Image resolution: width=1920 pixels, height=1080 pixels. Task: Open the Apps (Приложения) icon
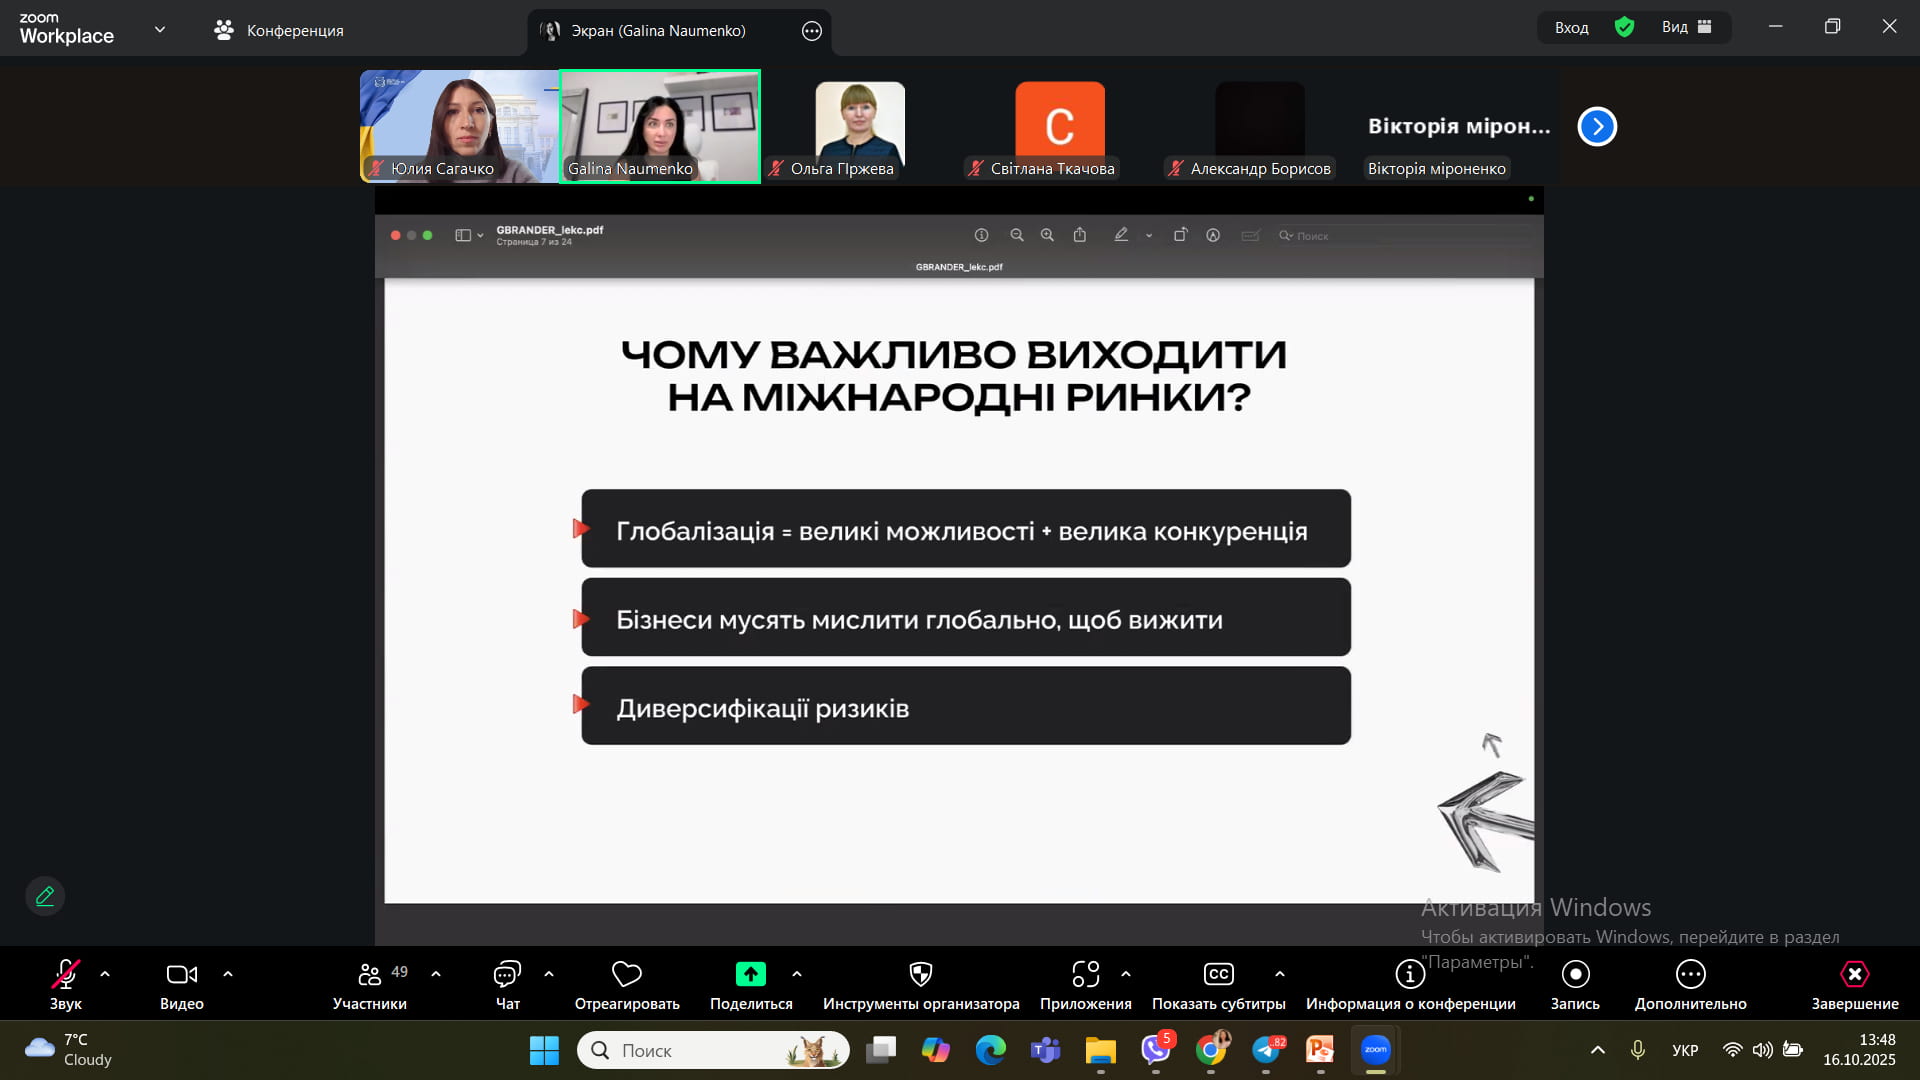[1085, 974]
